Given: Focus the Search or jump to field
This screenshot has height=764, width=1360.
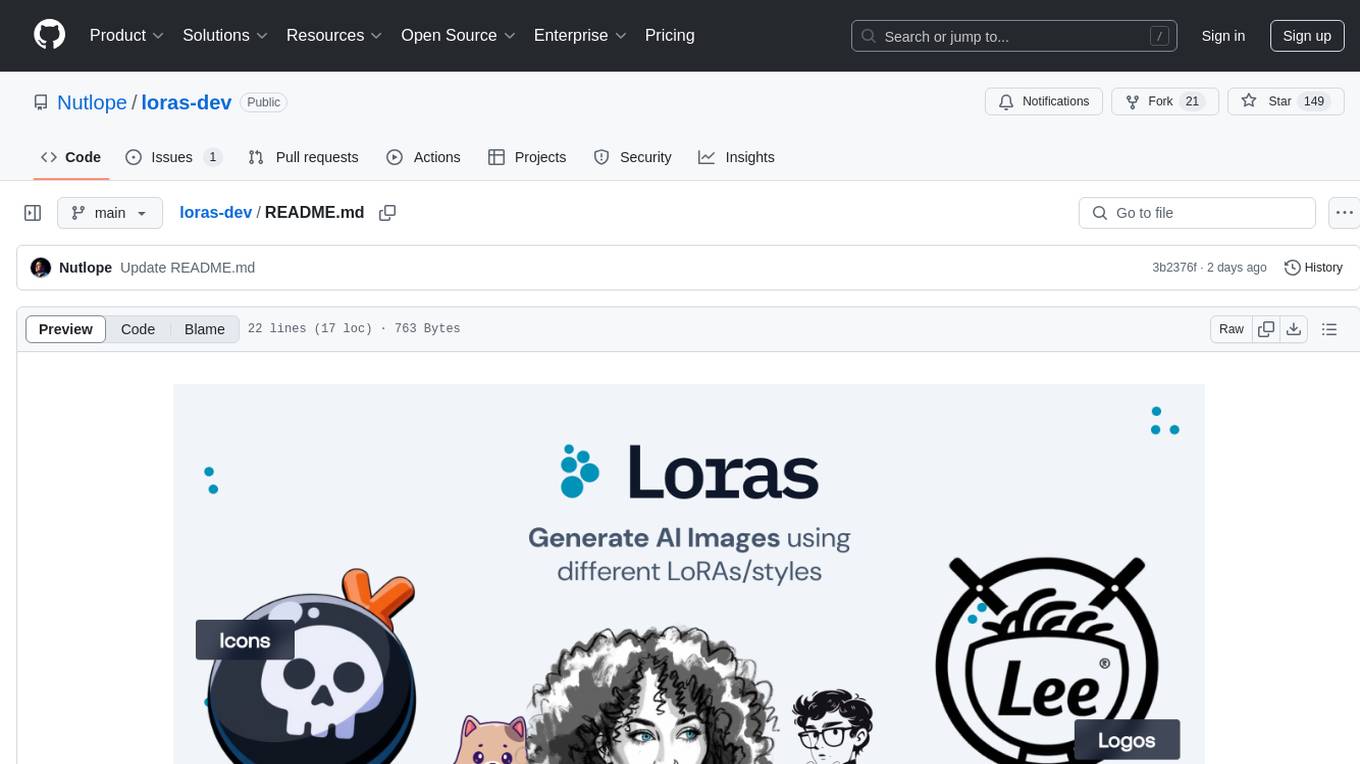Looking at the screenshot, I should (1014, 36).
